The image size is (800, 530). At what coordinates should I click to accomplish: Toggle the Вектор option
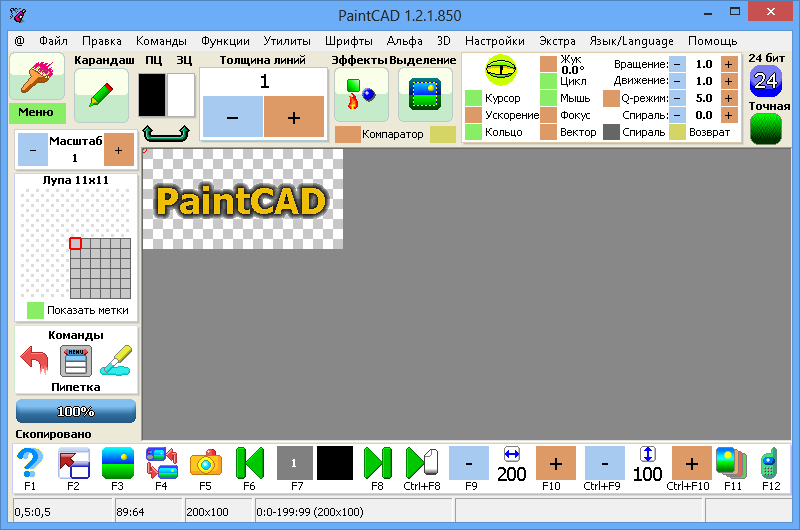548,132
